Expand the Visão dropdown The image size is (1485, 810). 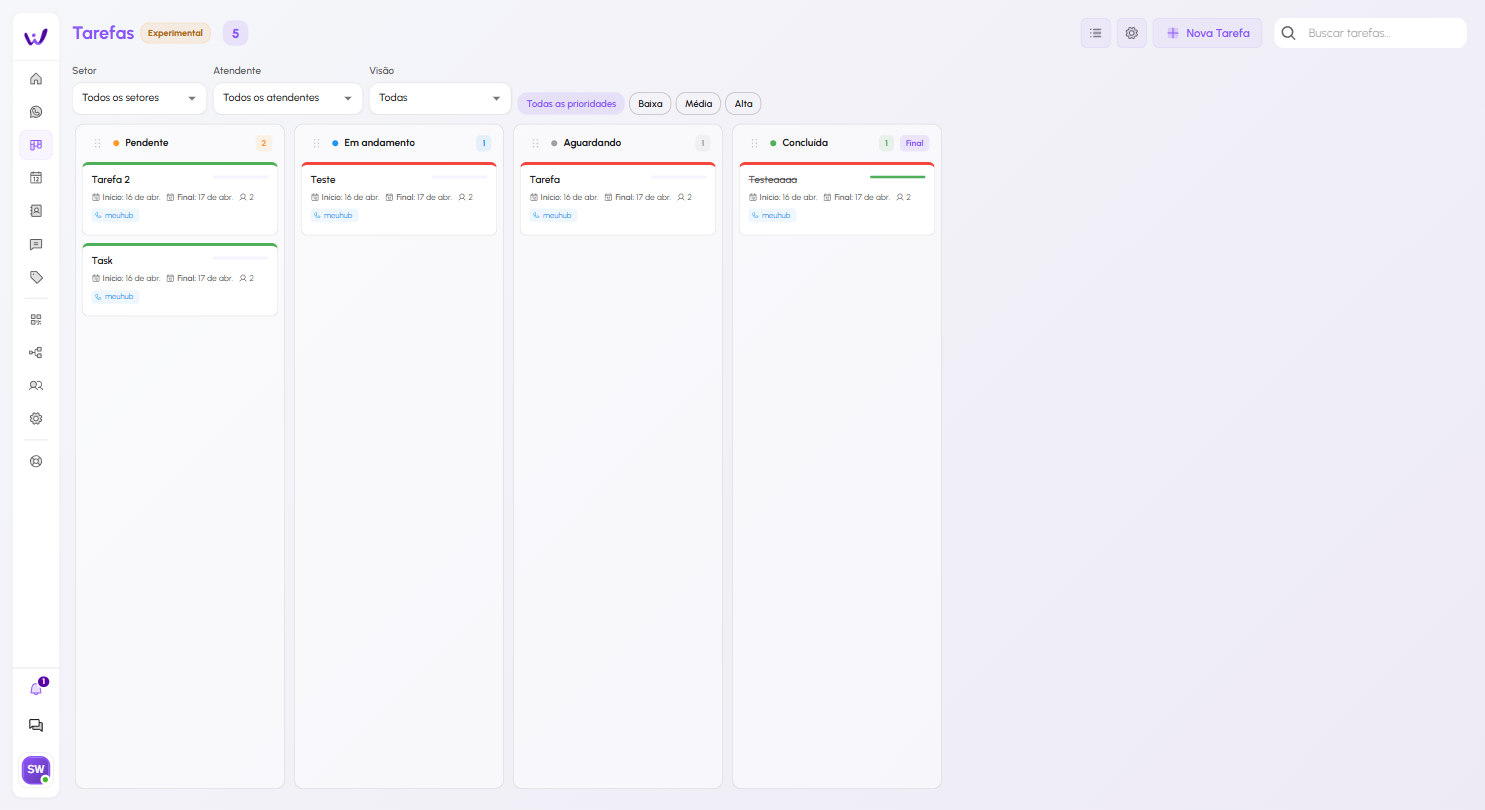439,98
